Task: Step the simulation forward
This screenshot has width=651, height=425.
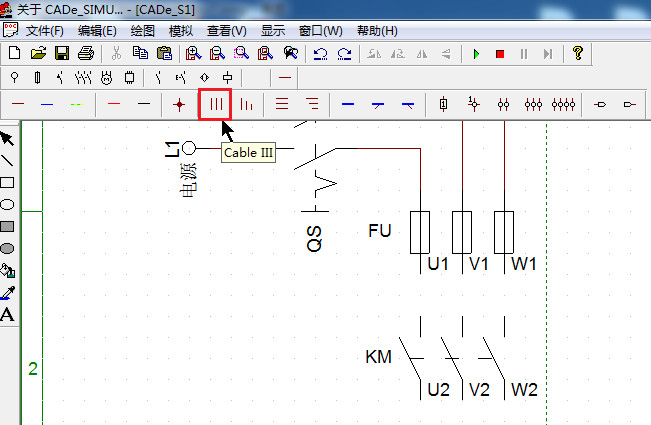Action: tap(548, 54)
